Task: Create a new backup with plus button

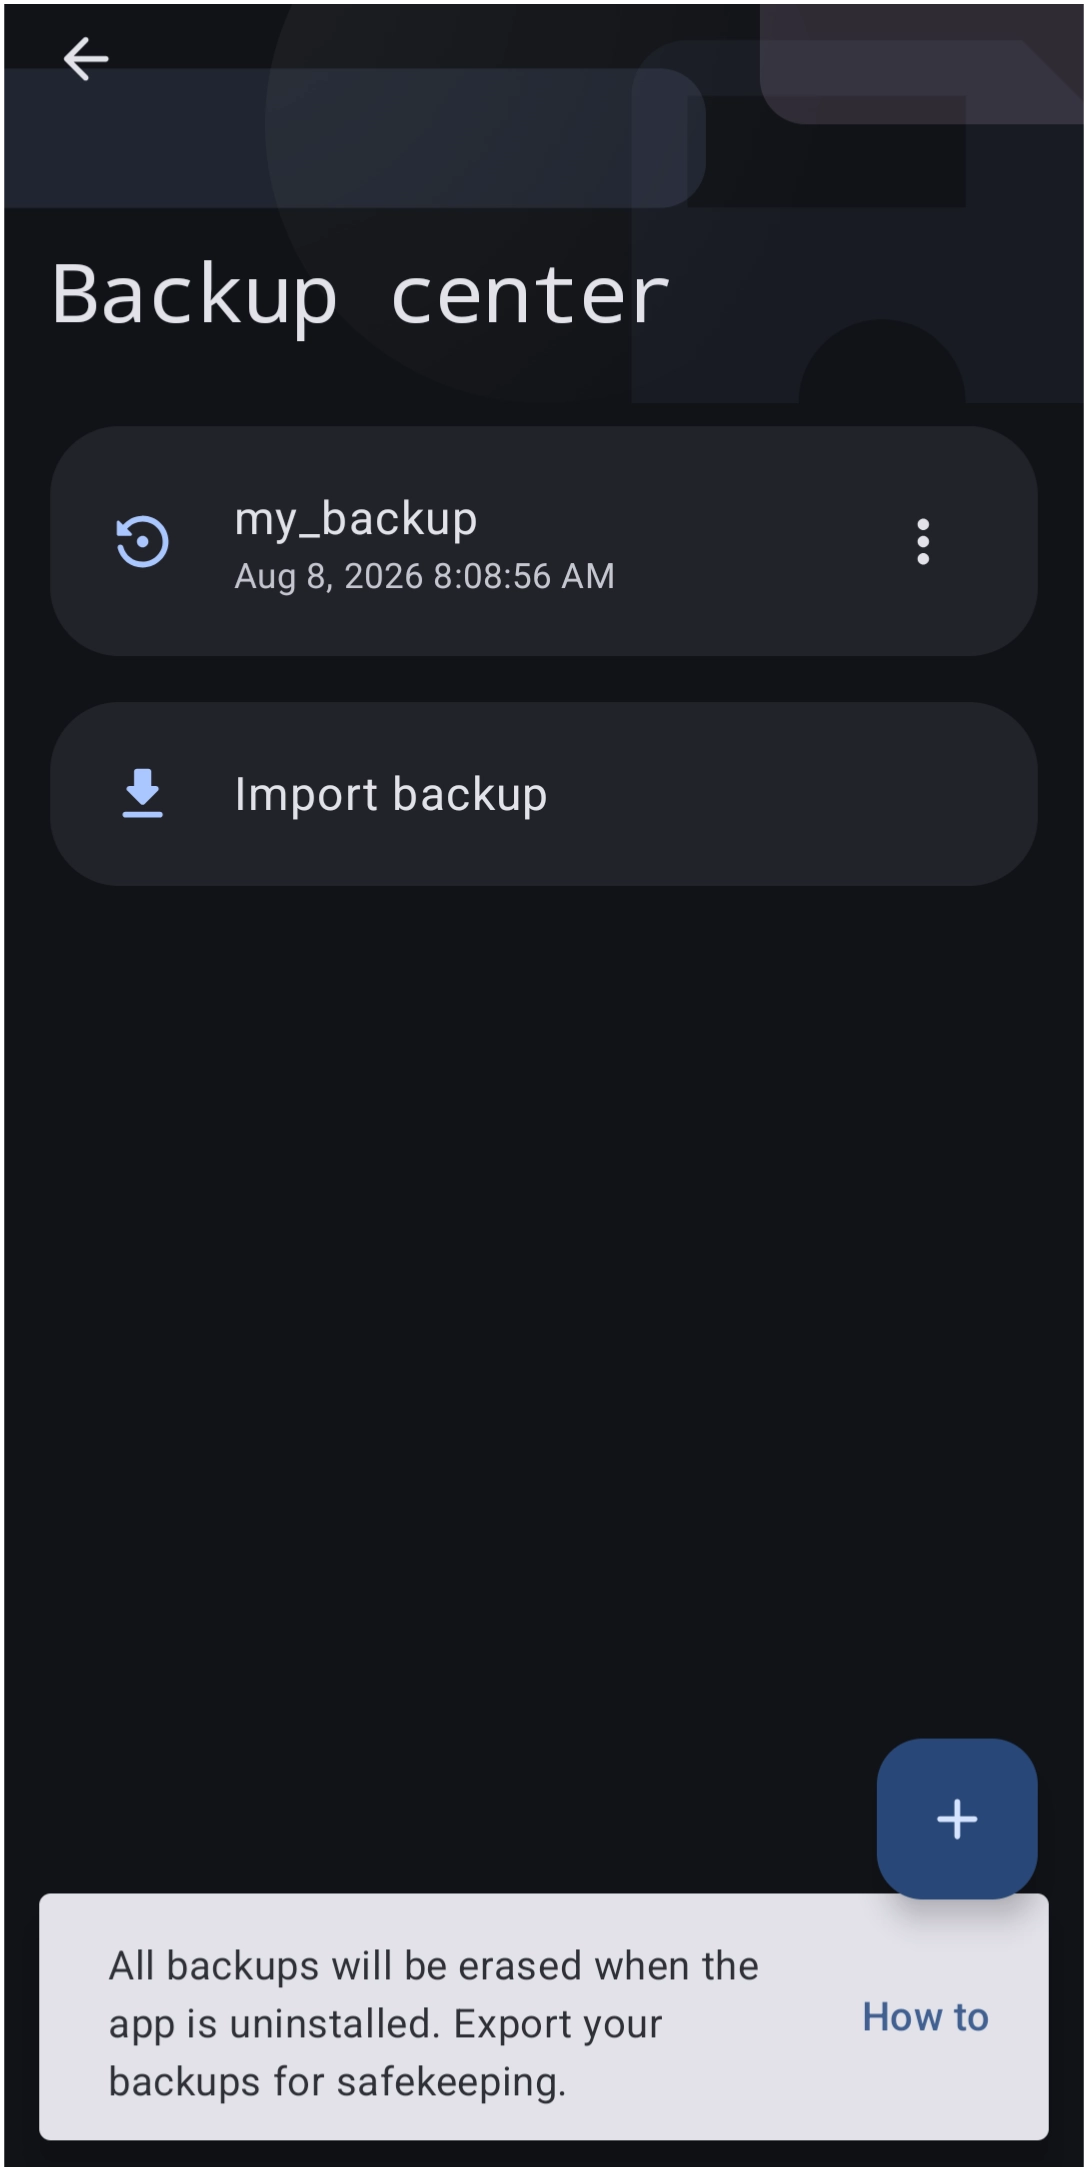Action: tap(956, 1818)
